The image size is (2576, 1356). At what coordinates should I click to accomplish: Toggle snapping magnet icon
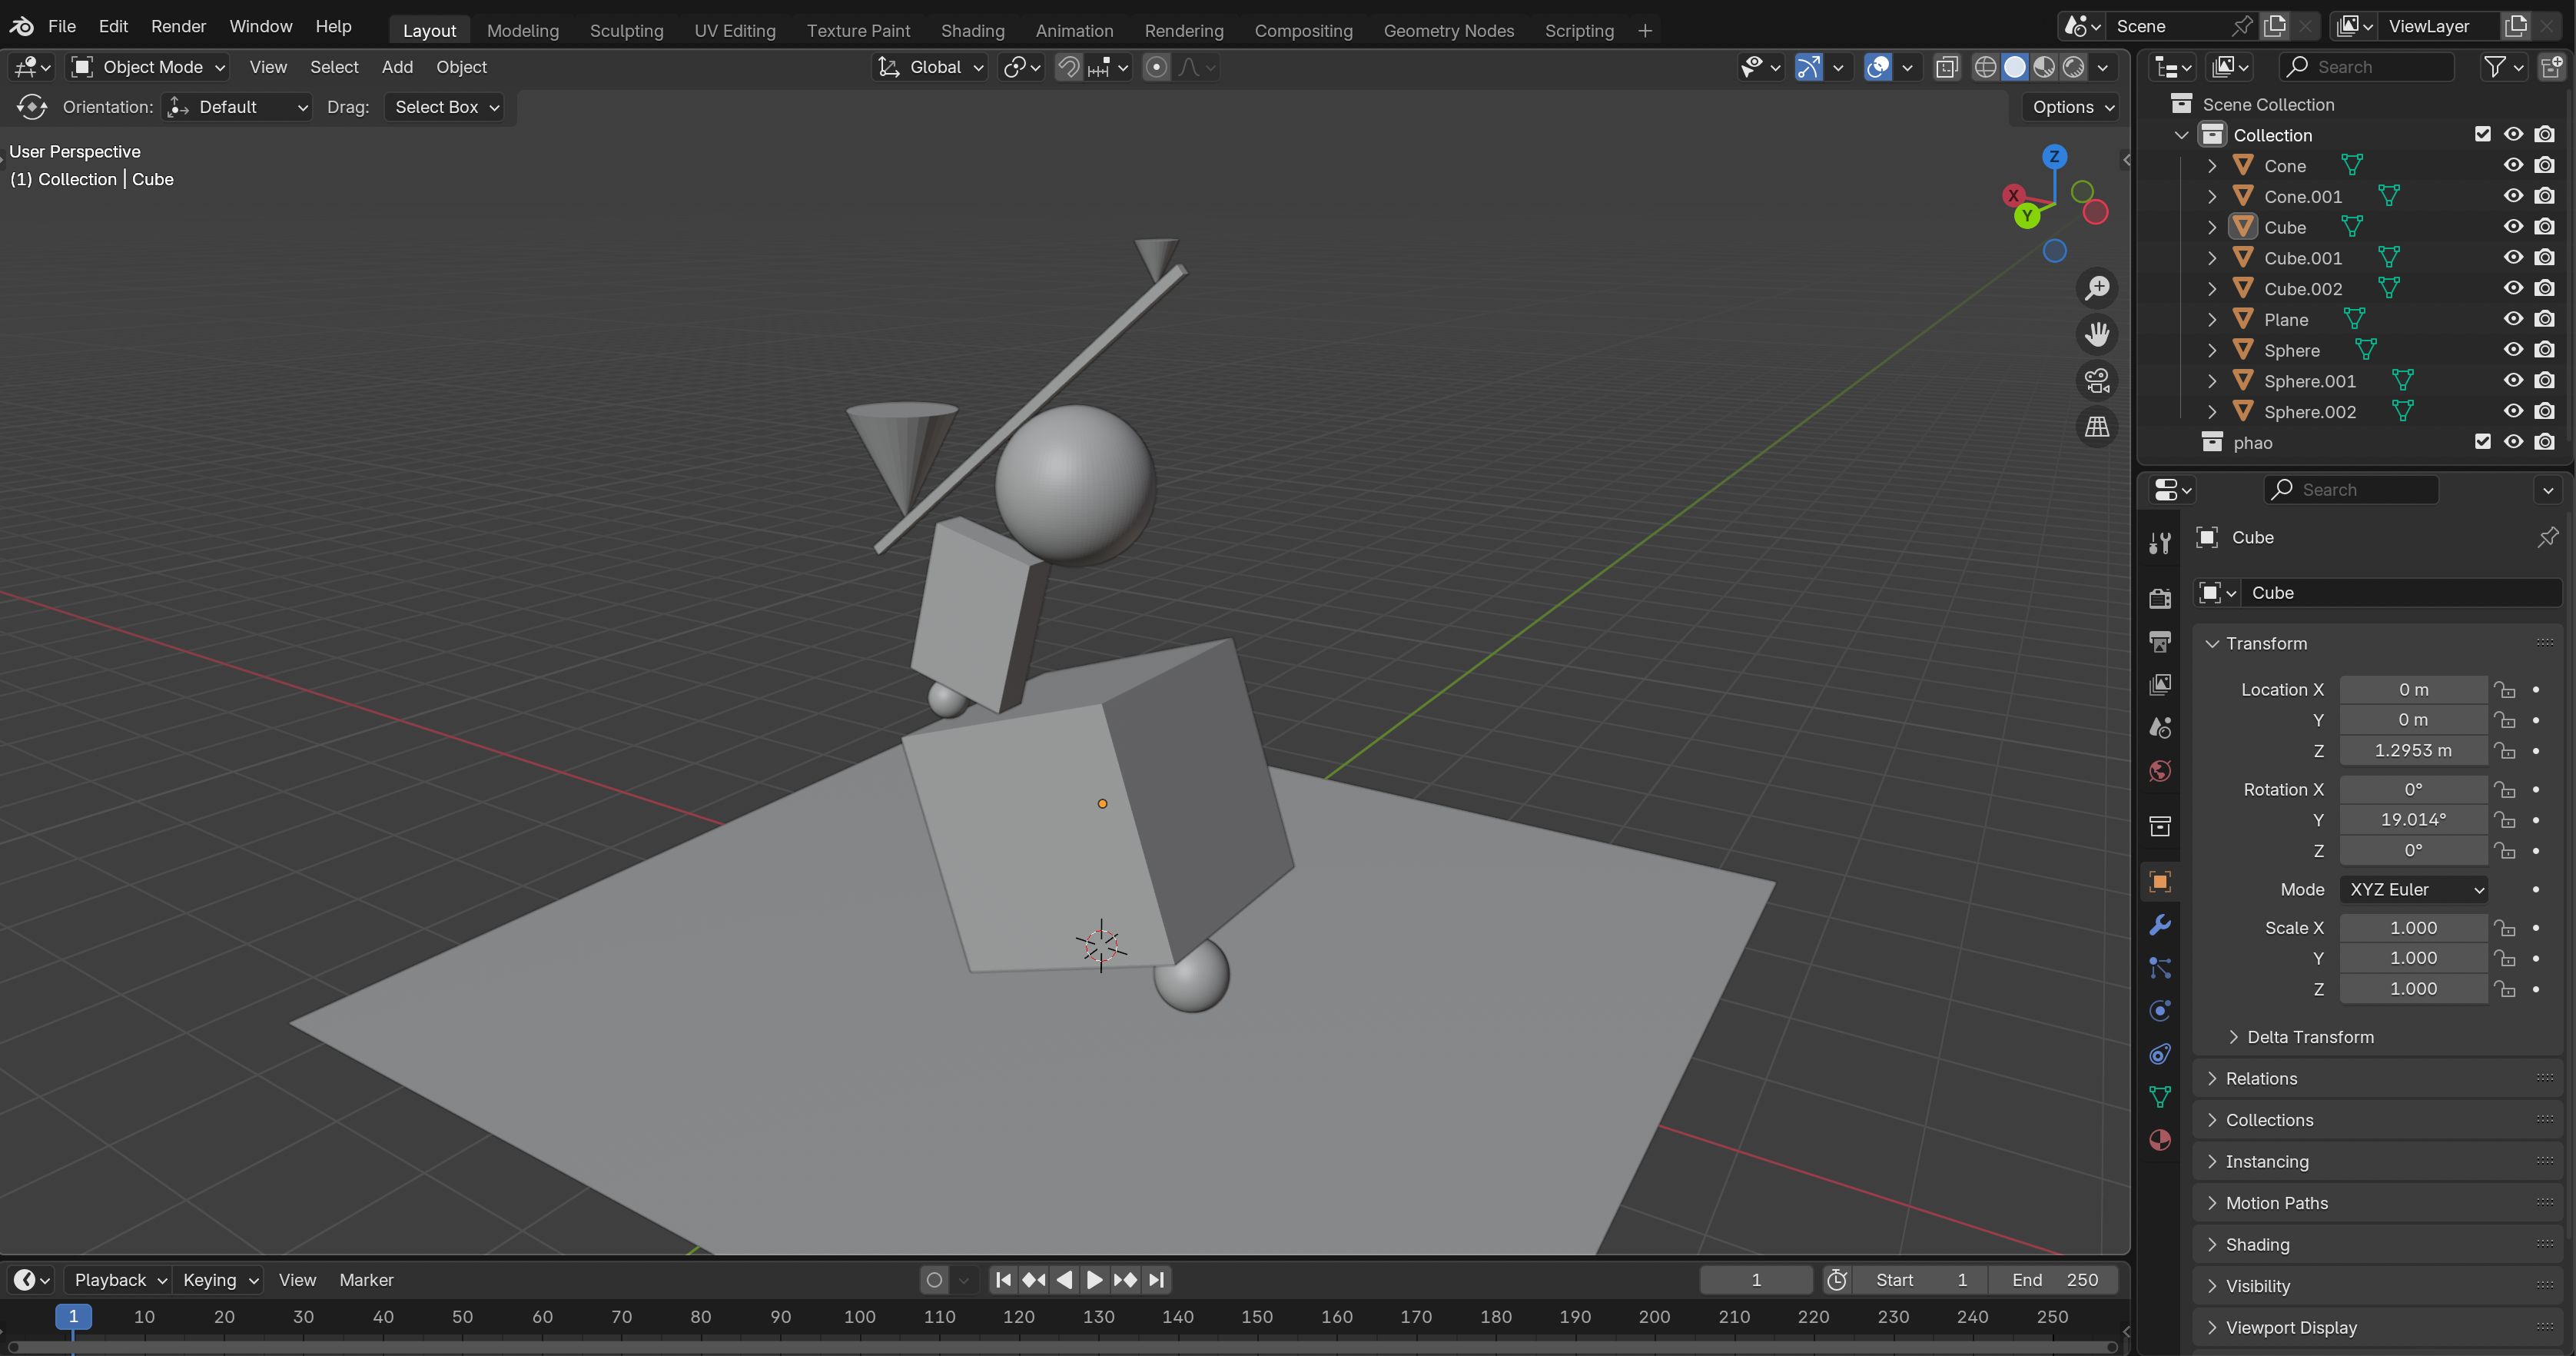1069,67
